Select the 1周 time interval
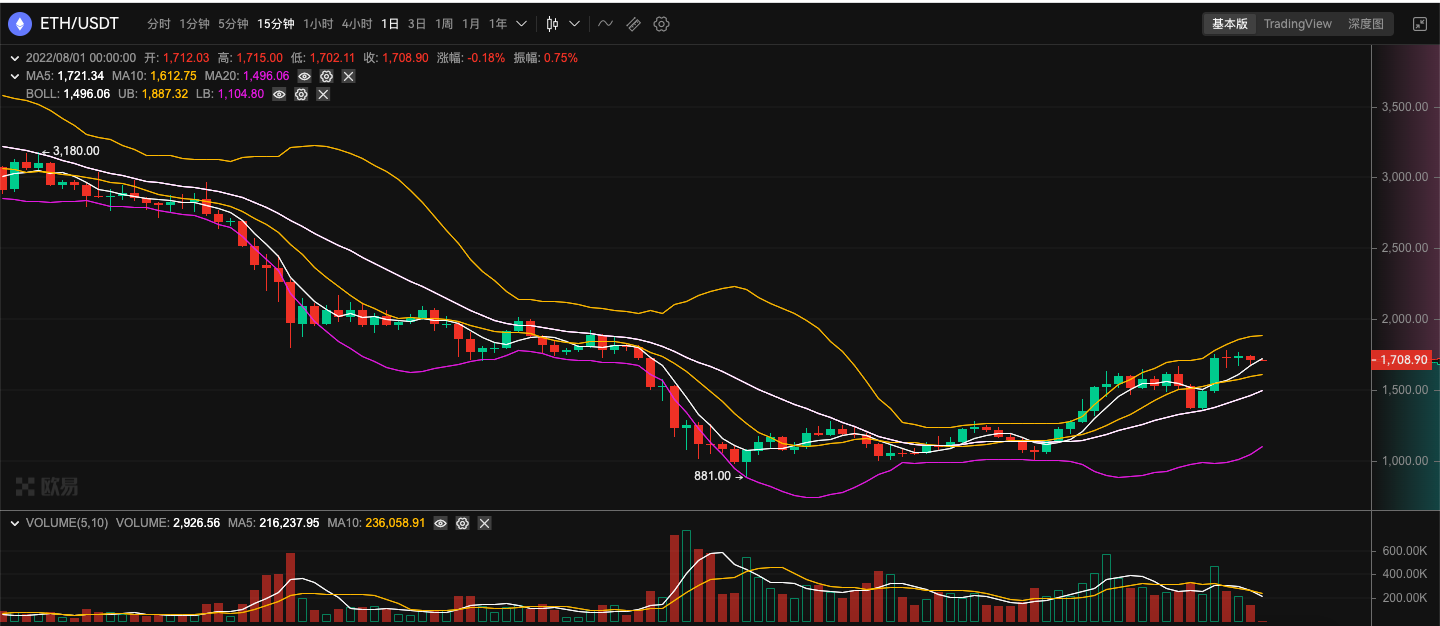 [x=443, y=24]
